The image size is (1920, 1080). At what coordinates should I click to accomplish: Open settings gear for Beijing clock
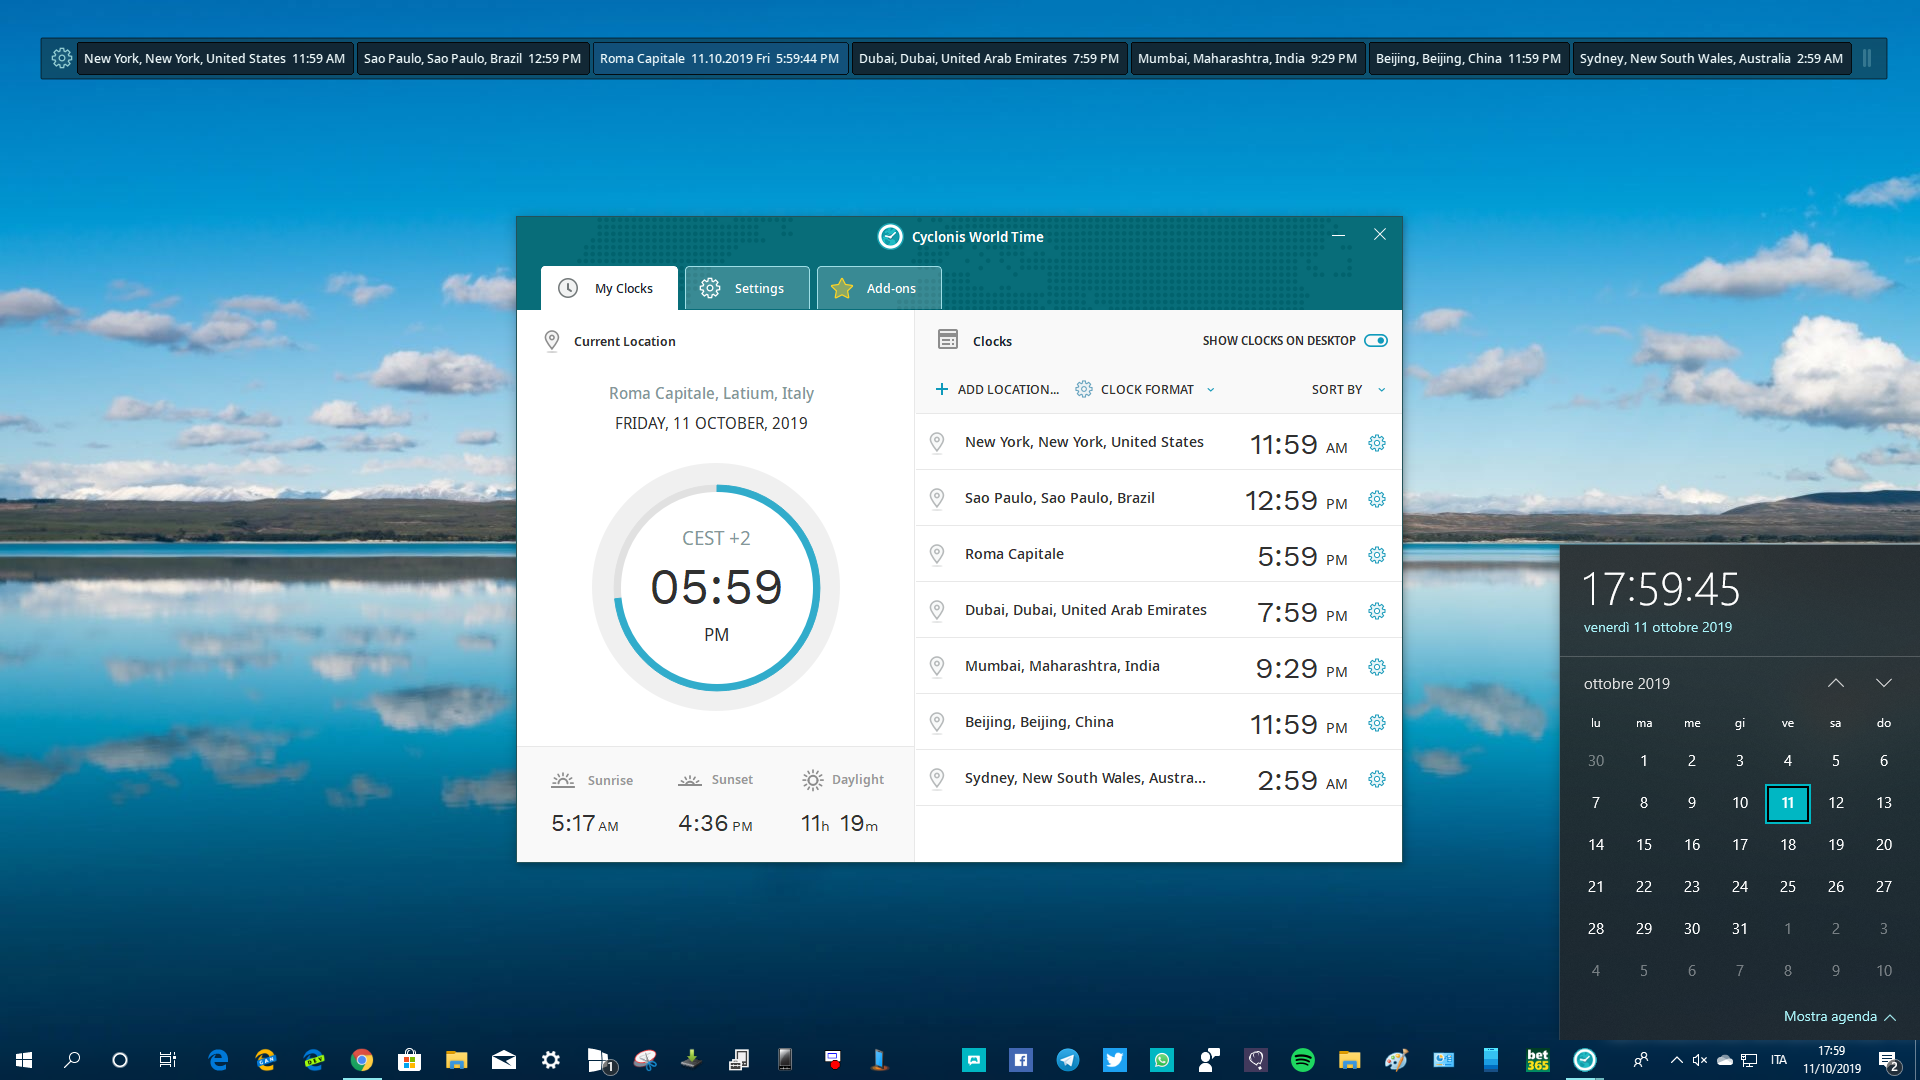coord(1377,723)
